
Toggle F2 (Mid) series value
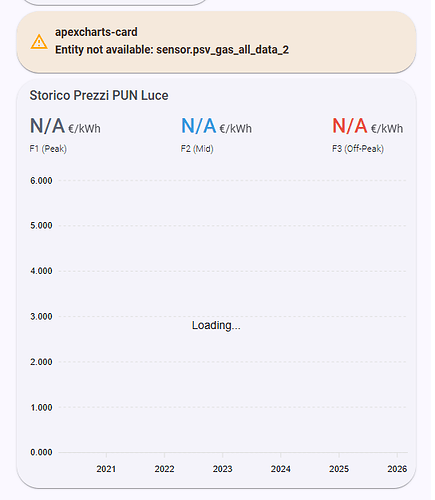click(216, 126)
